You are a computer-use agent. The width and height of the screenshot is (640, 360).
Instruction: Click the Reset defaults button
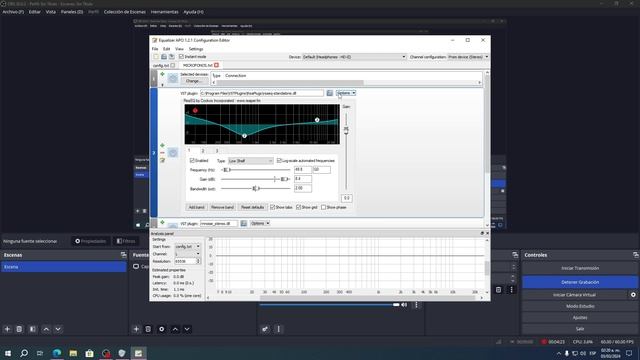click(x=252, y=207)
